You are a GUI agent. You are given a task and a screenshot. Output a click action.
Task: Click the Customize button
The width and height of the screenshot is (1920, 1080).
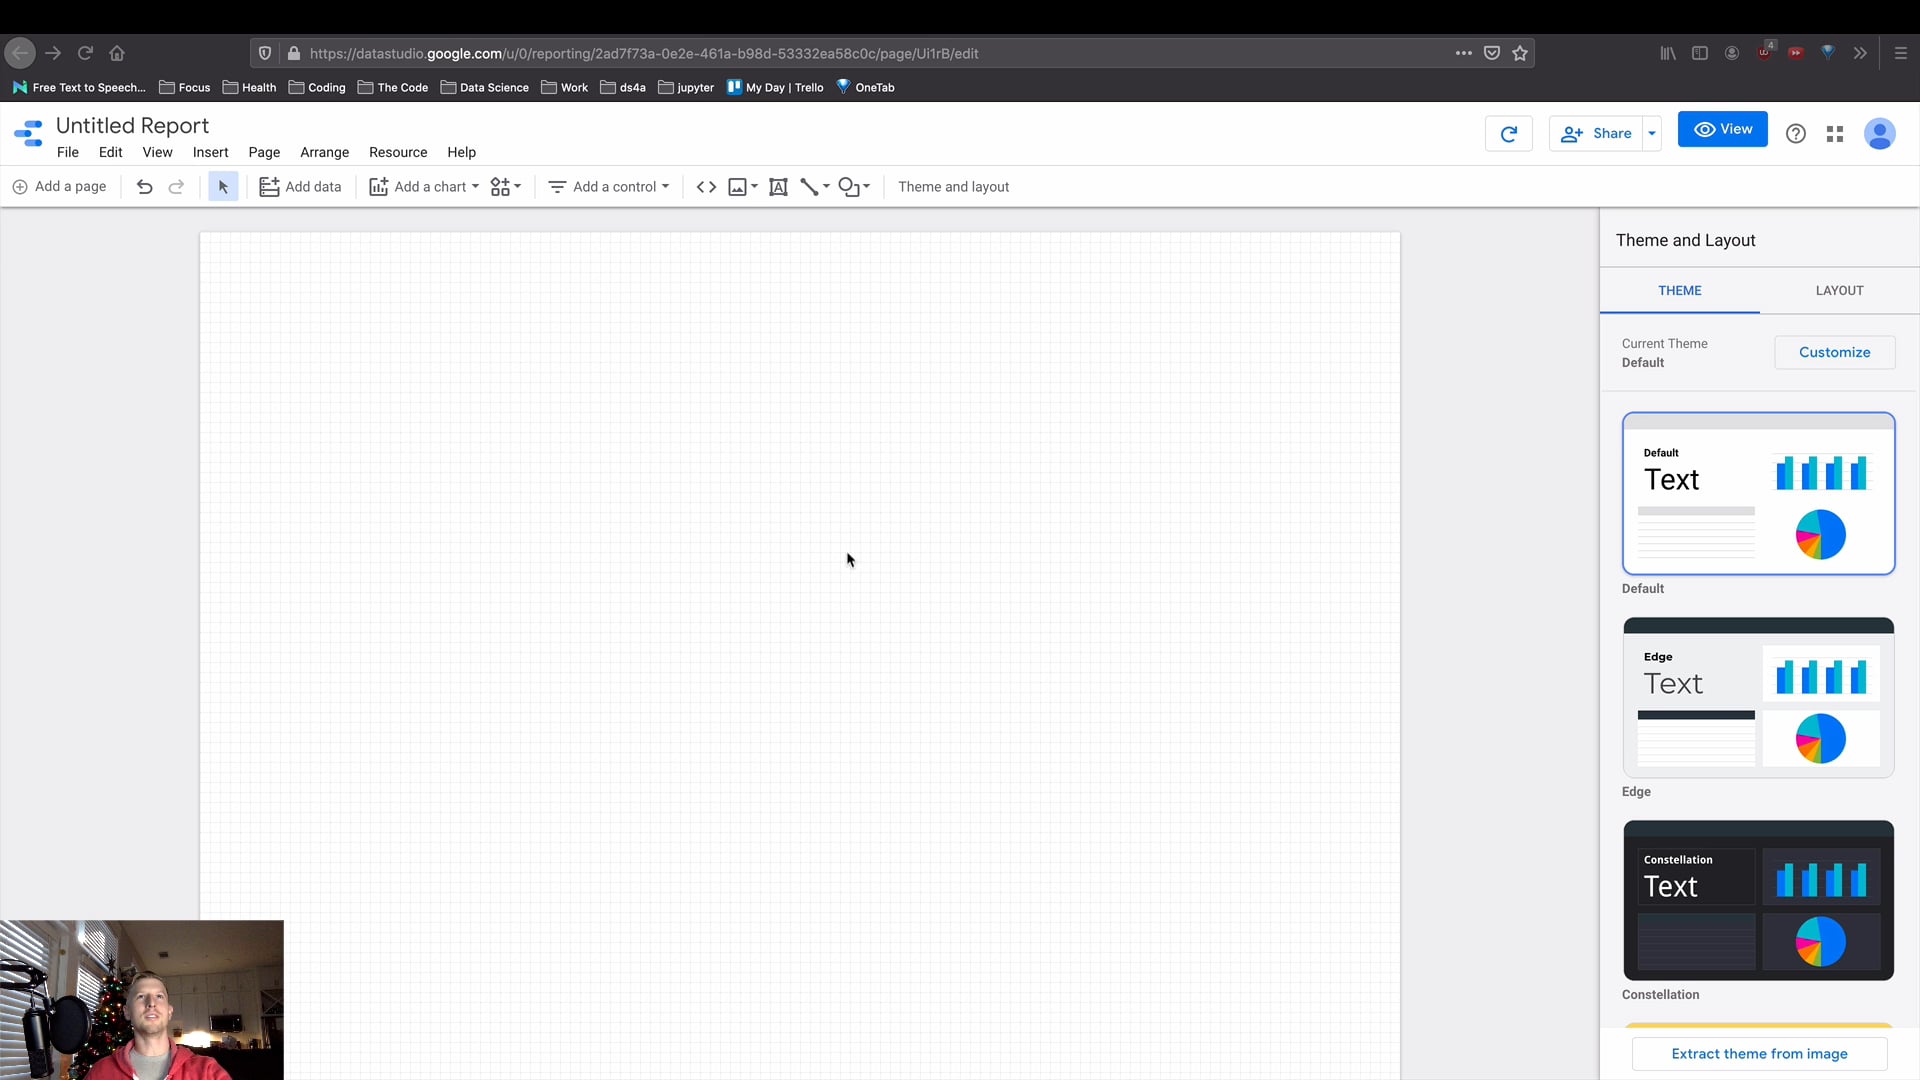click(1834, 351)
